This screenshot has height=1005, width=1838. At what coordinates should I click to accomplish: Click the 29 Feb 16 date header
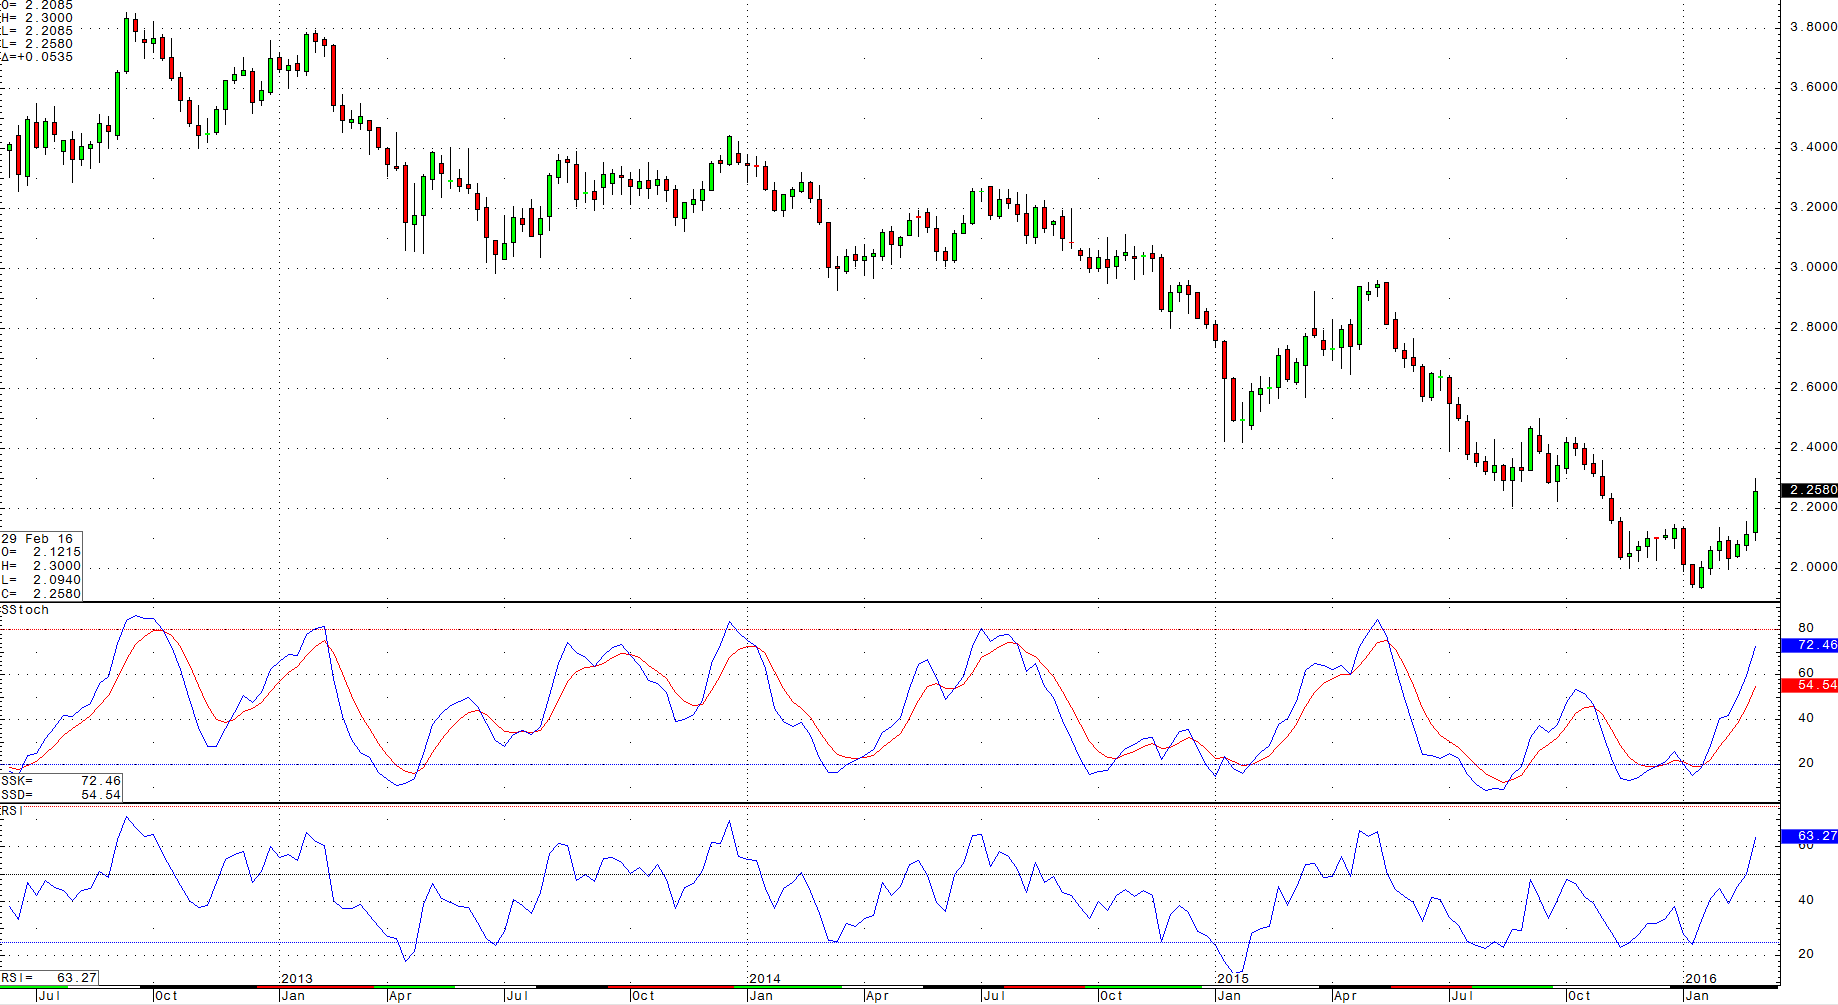[37, 538]
